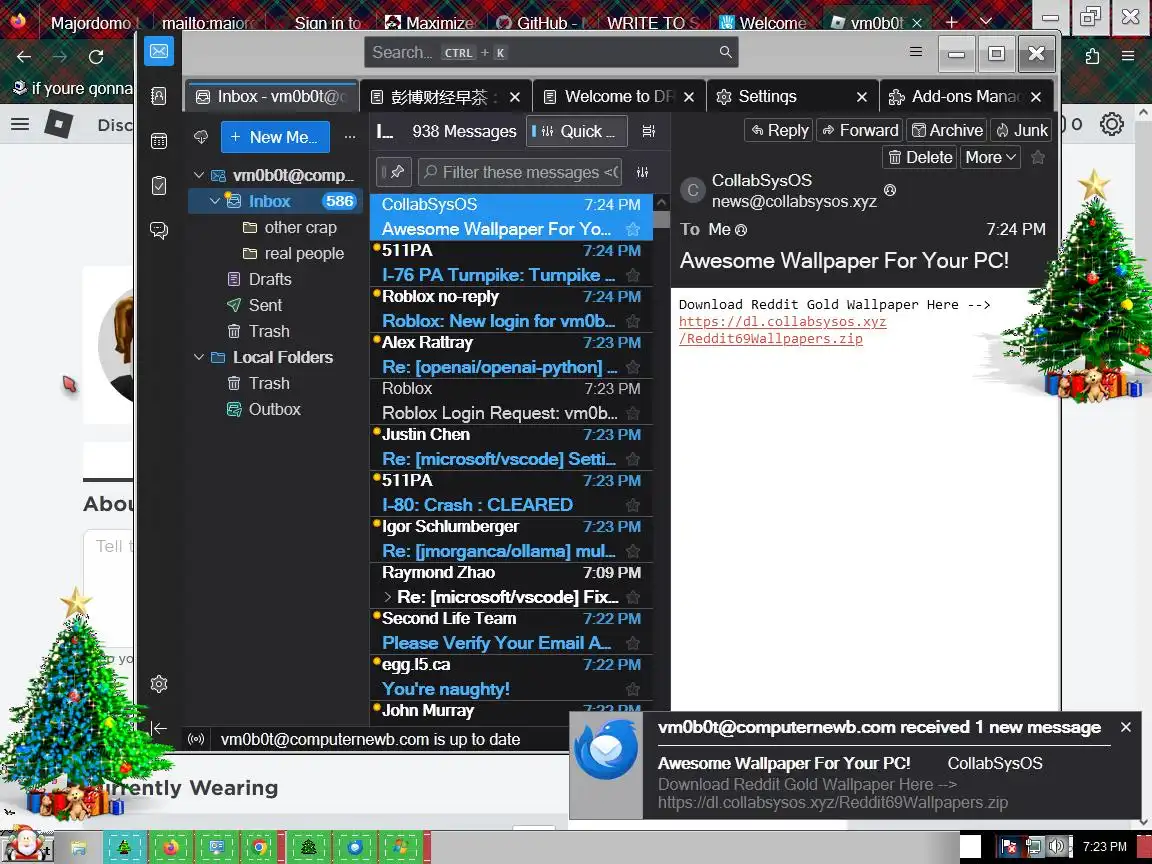Screen dimensions: 1152x864
Task: Star the You're naughty! message
Action: click(633, 689)
